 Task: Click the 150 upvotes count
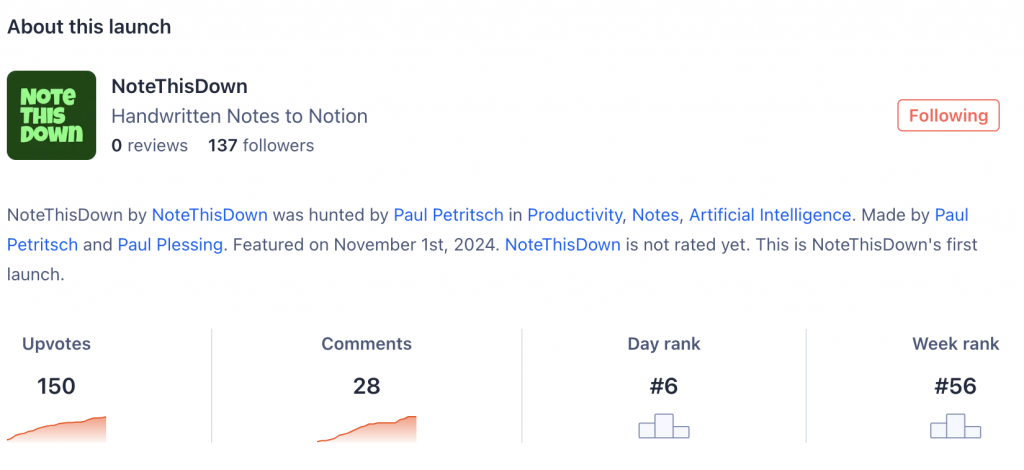(56, 386)
